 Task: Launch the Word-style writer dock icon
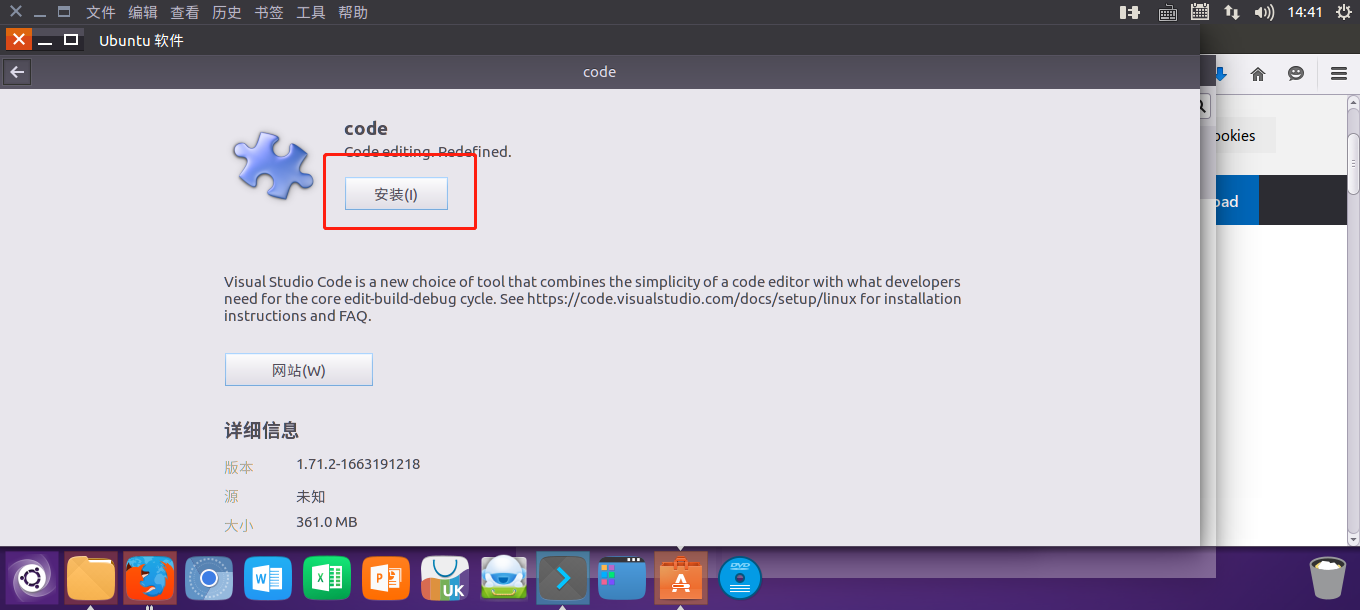click(x=268, y=578)
